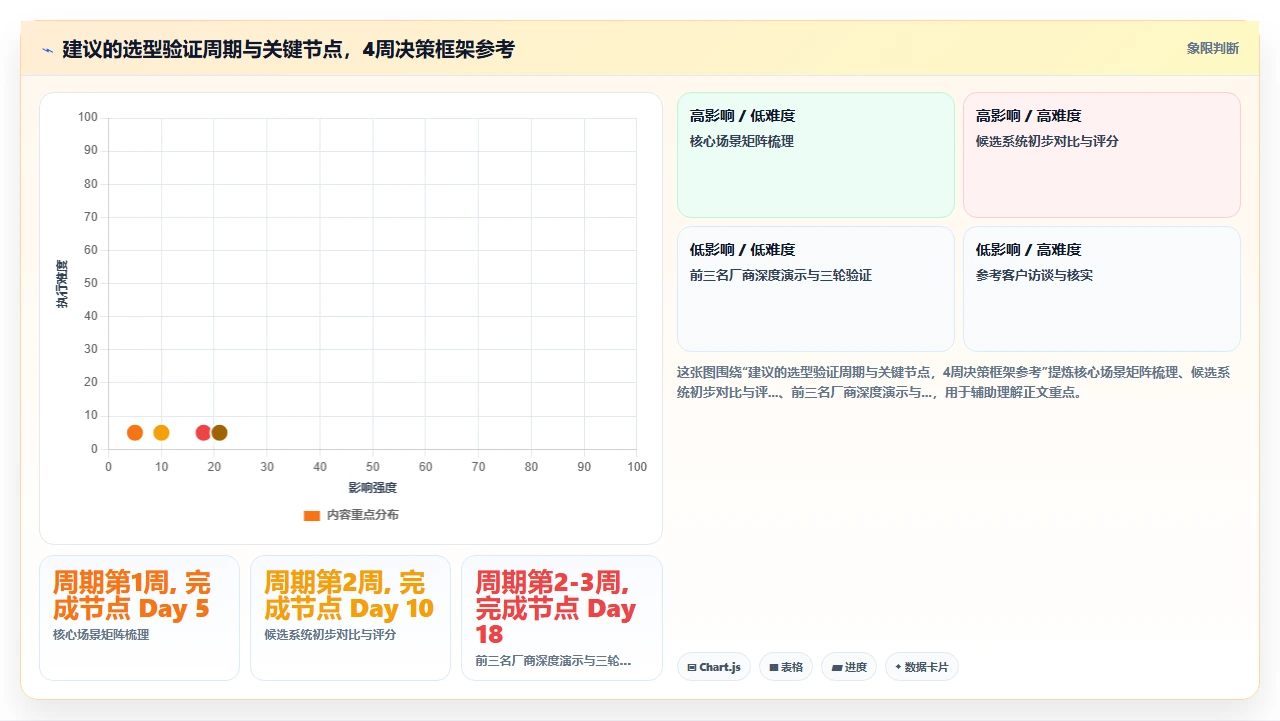The image size is (1280, 721).
Task: Select the 周期第1周 Day 5 data card
Action: (139, 618)
